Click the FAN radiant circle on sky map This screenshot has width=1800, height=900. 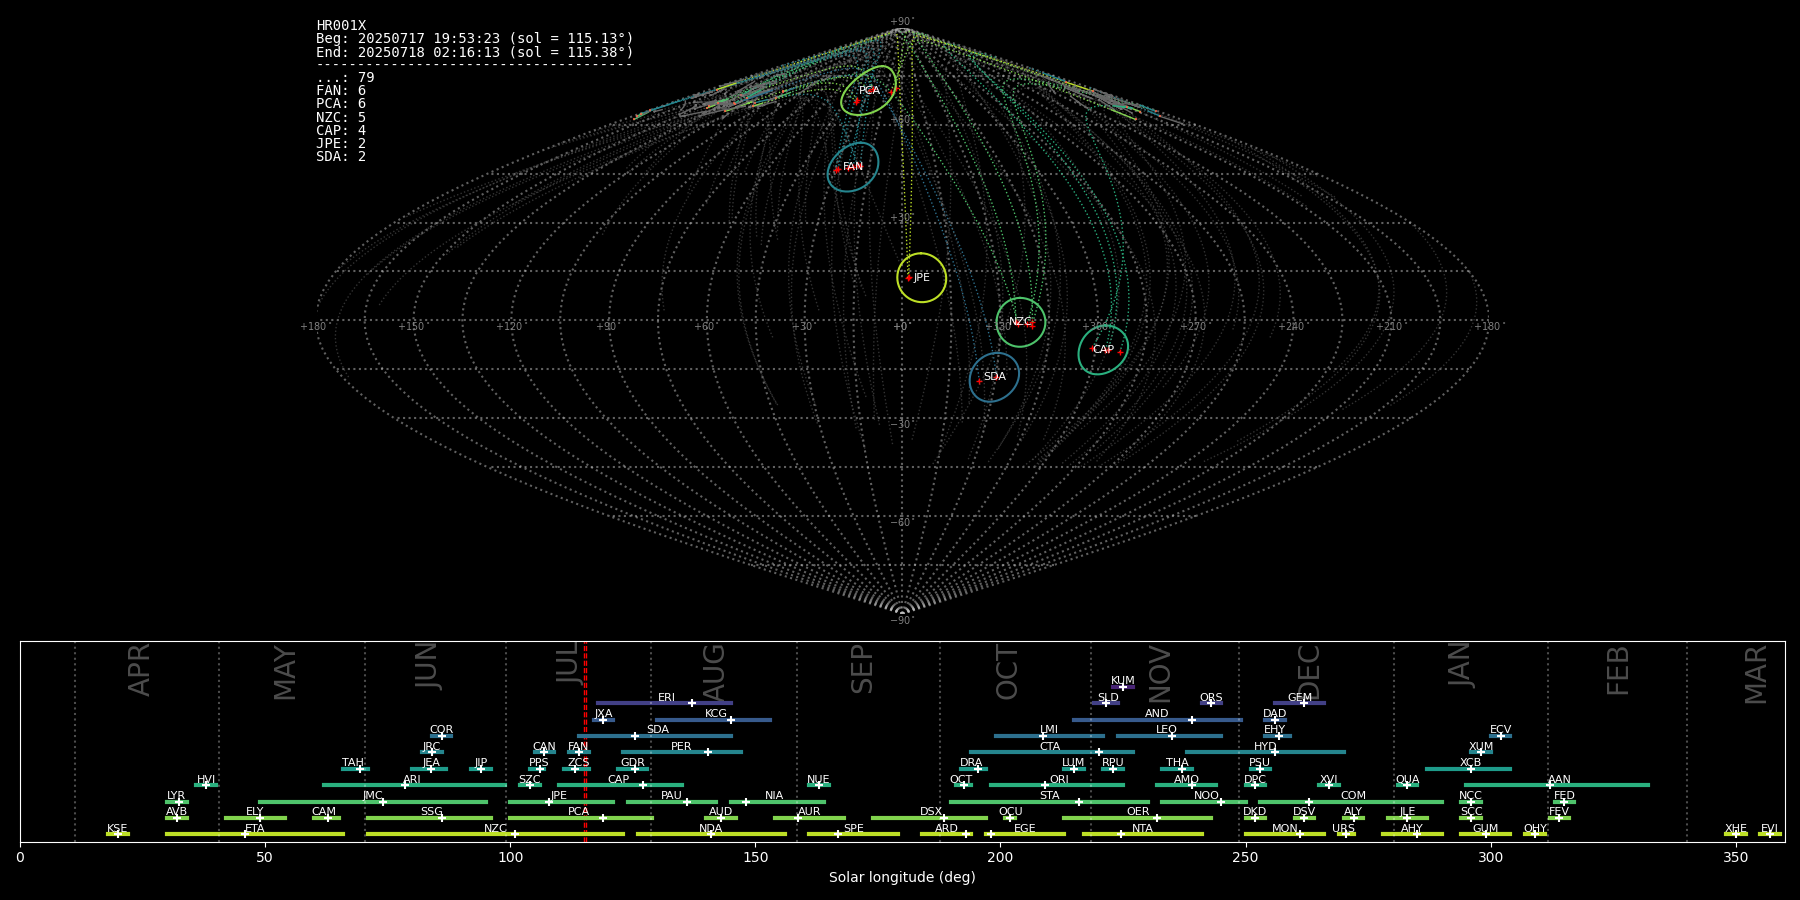853,167
